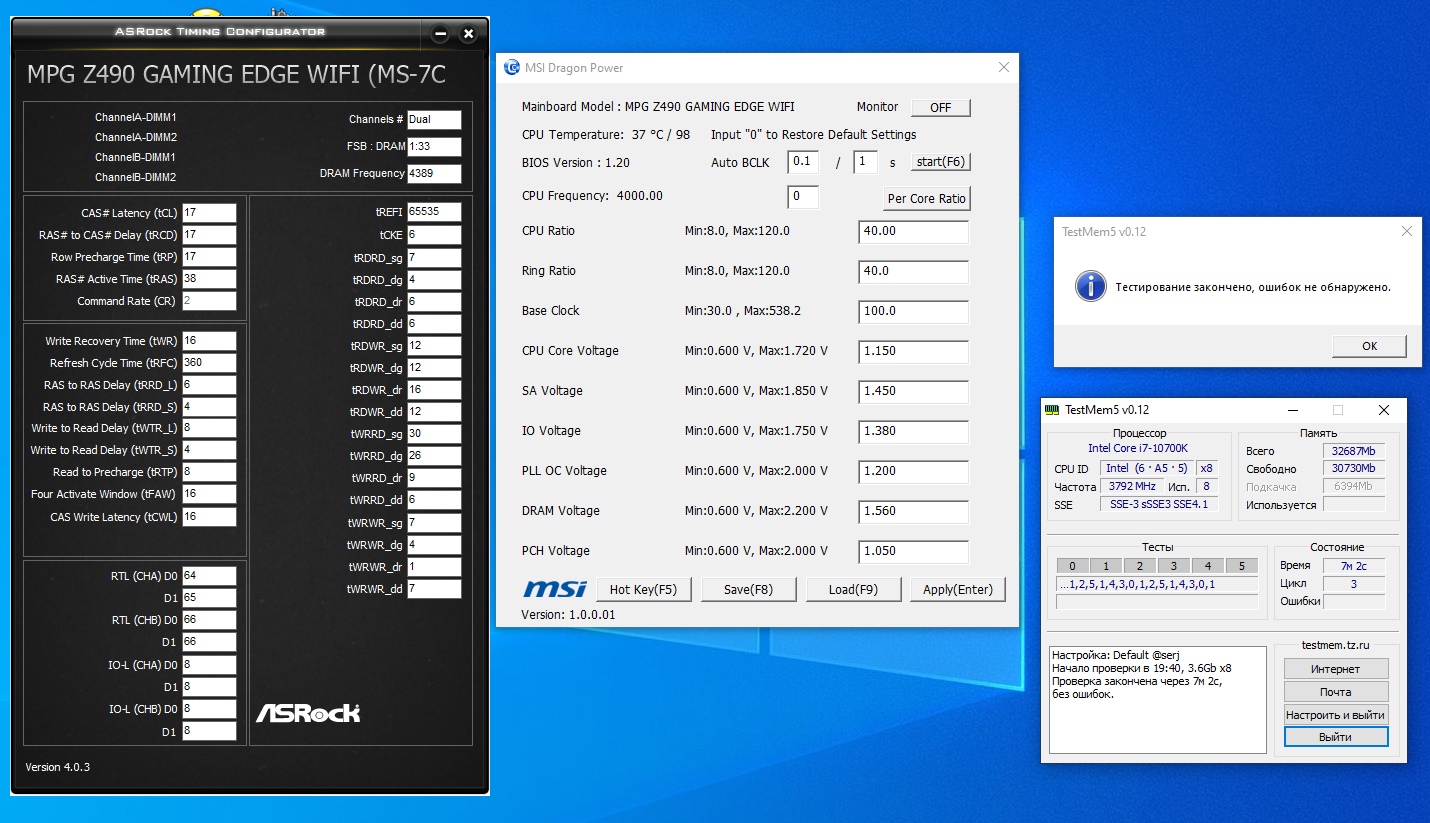Viewport: 1430px width, 823px height.
Task: Click the Save(F8) button
Action: [x=749, y=589]
